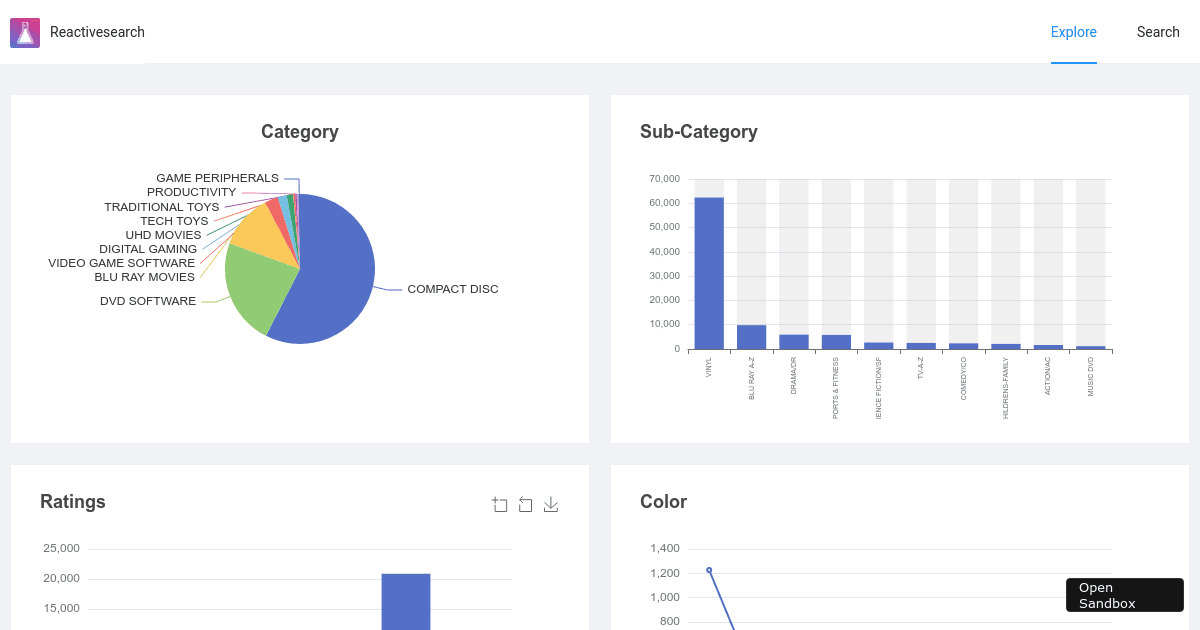Click the GAME PERIPHERALS label
Viewport: 1200px width, 630px height.
217,177
